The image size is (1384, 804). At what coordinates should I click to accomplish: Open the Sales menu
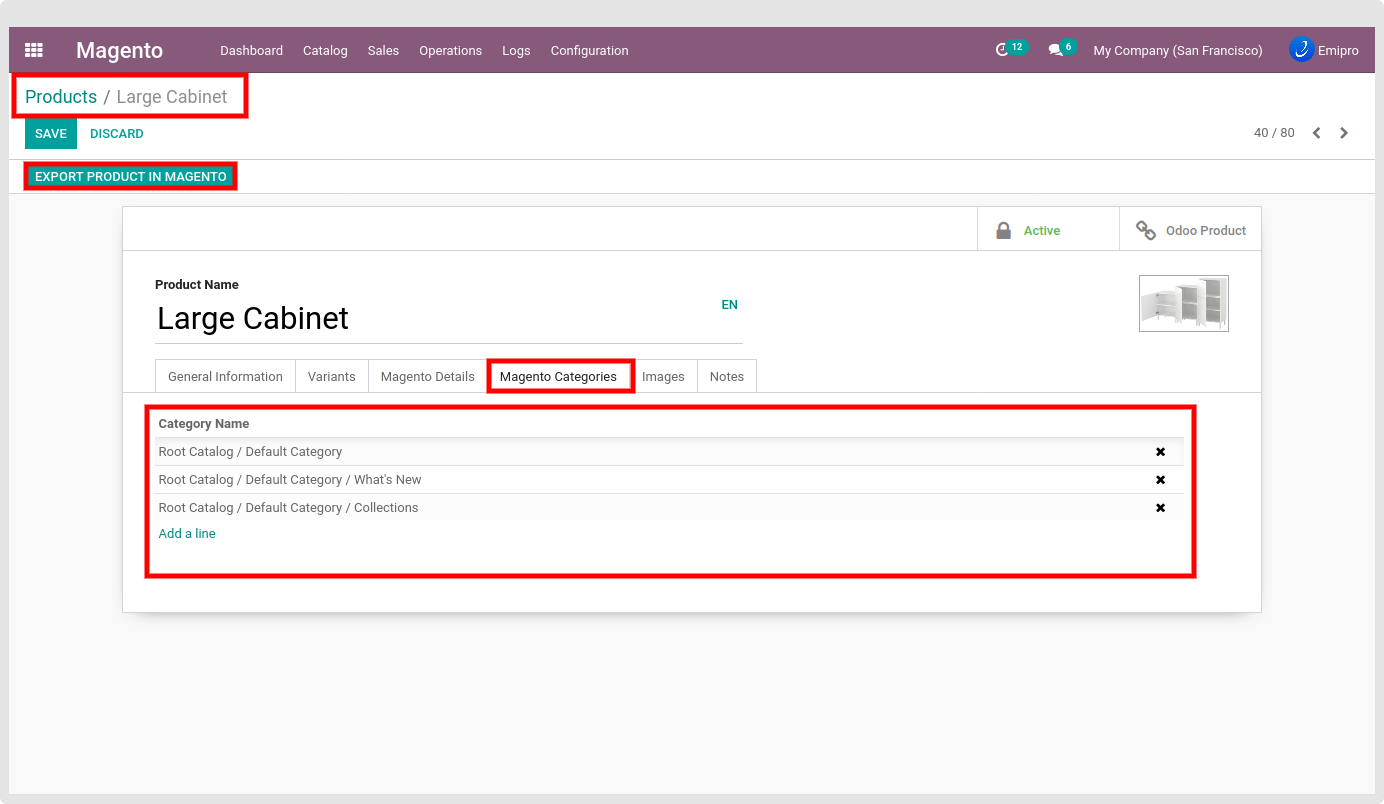pos(383,50)
